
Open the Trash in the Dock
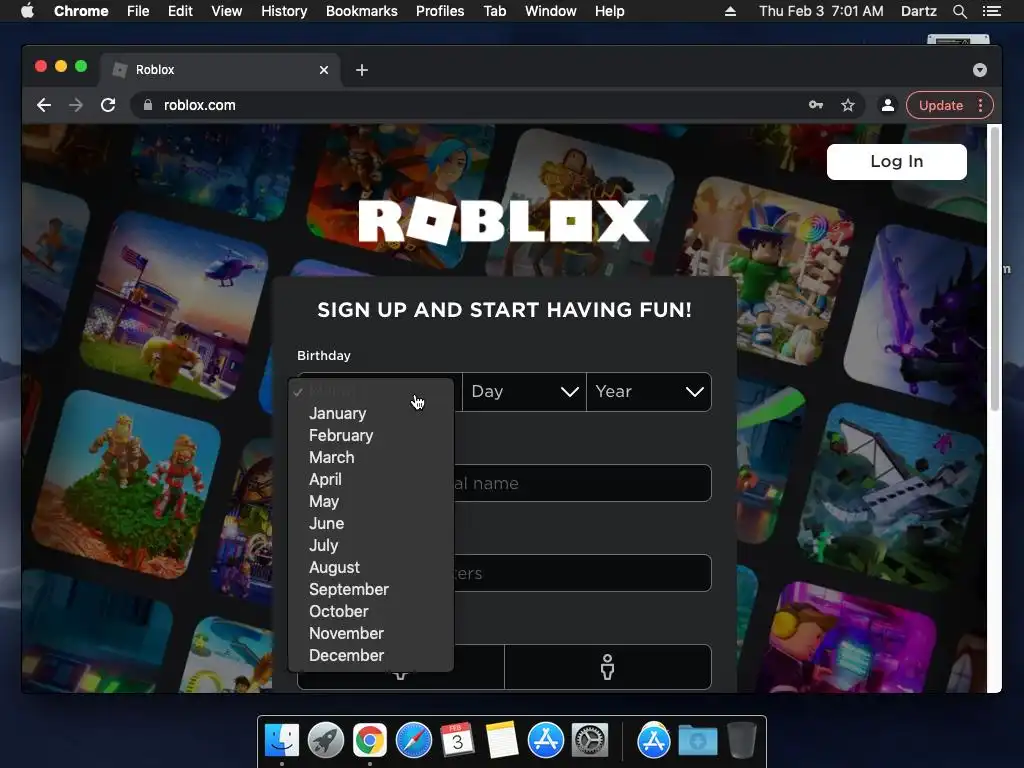[x=742, y=741]
